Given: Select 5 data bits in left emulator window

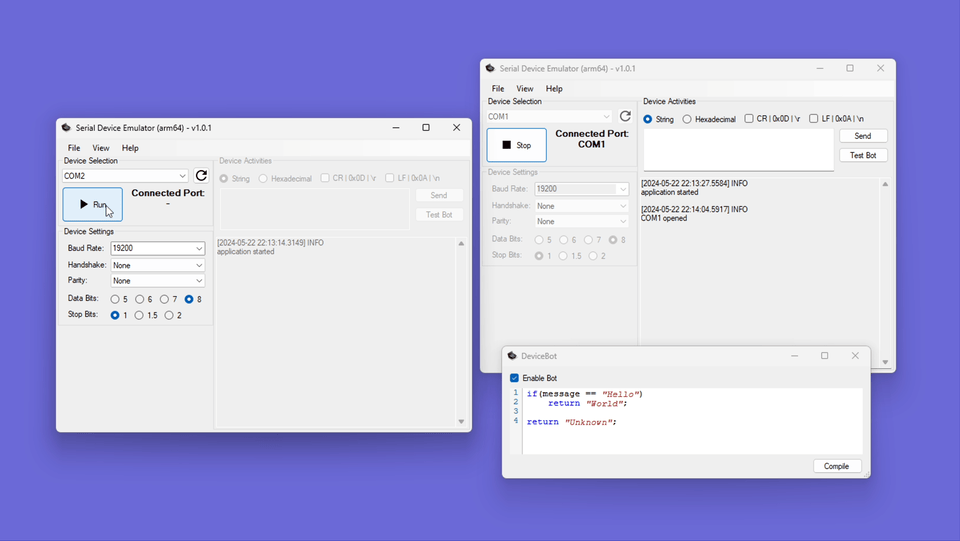Looking at the screenshot, I should click(115, 299).
